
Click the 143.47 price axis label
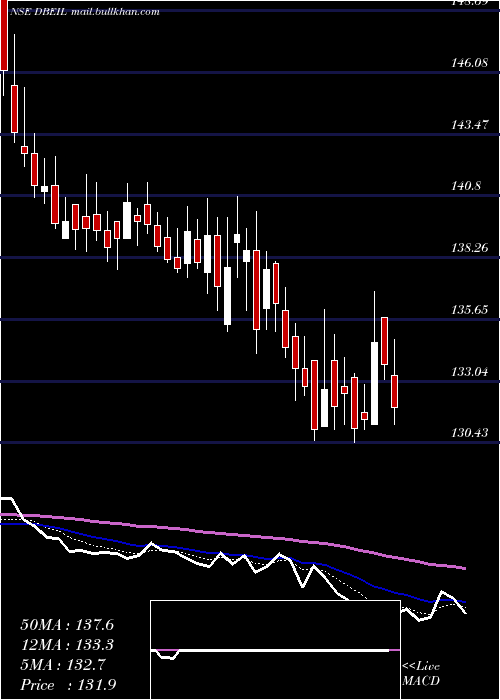pos(469,125)
